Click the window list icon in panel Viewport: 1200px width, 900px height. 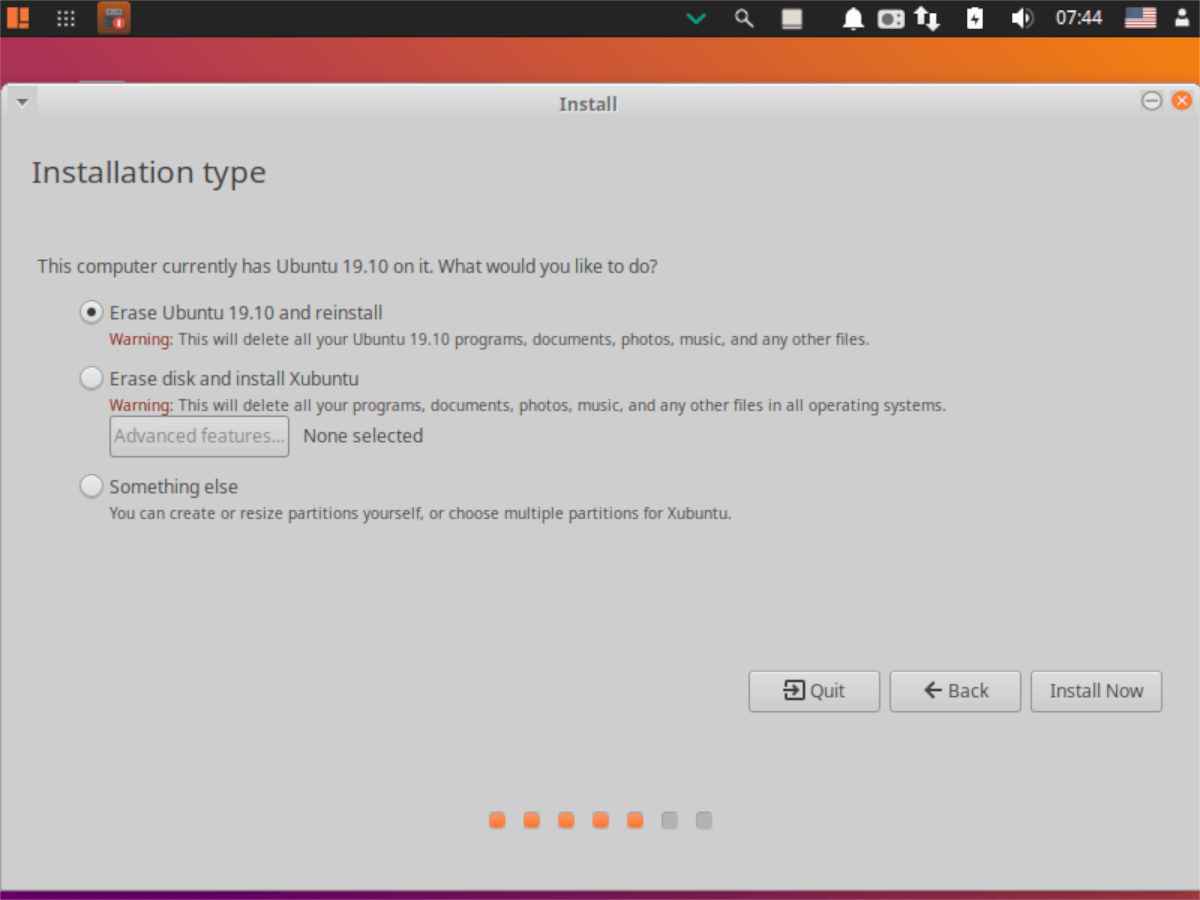pyautogui.click(x=792, y=18)
